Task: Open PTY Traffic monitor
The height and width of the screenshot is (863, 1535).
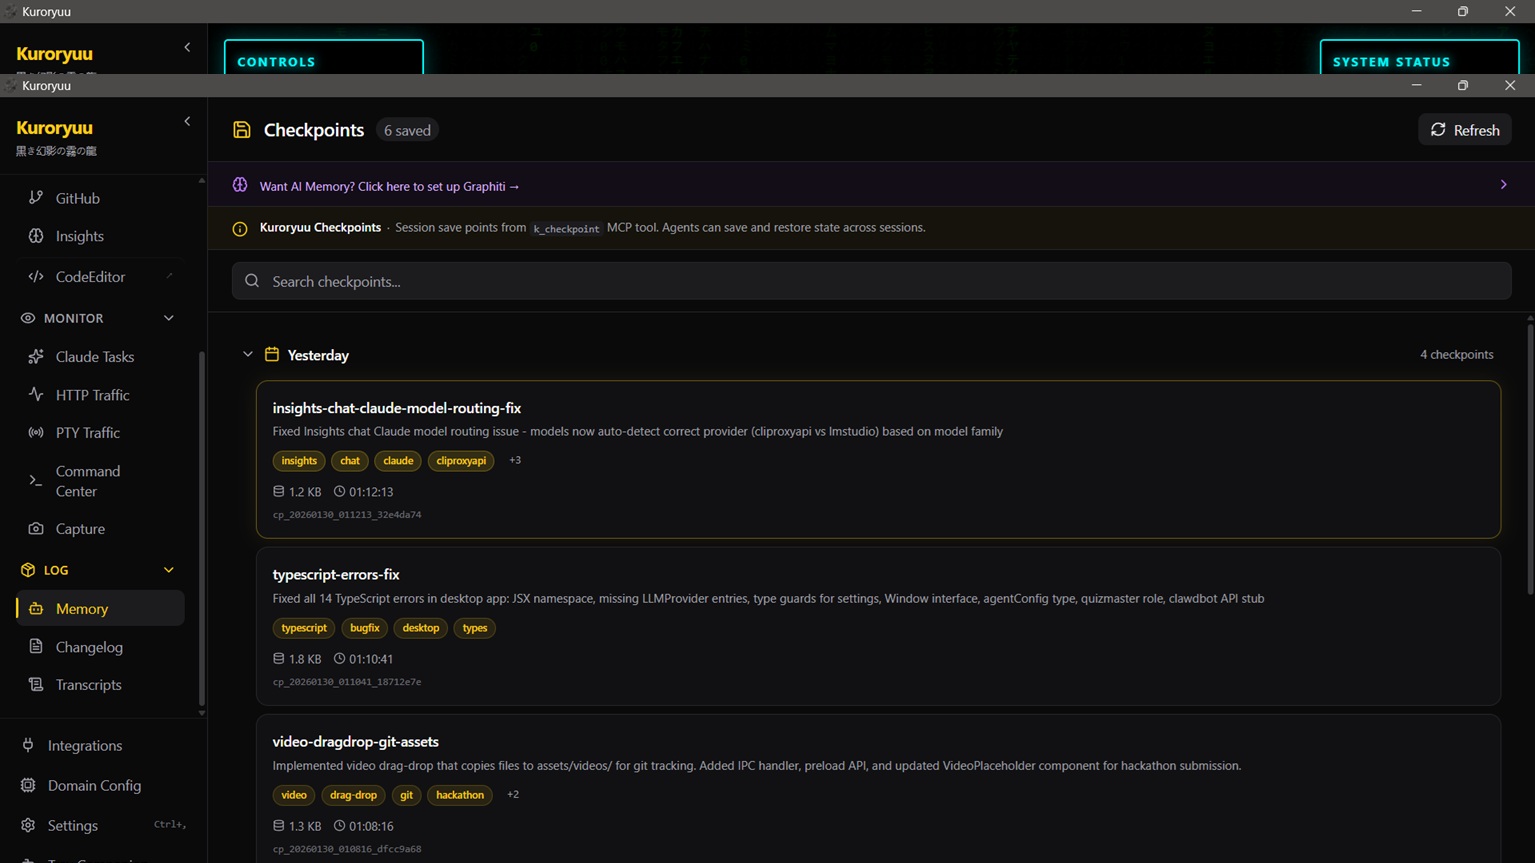Action: pyautogui.click(x=87, y=433)
